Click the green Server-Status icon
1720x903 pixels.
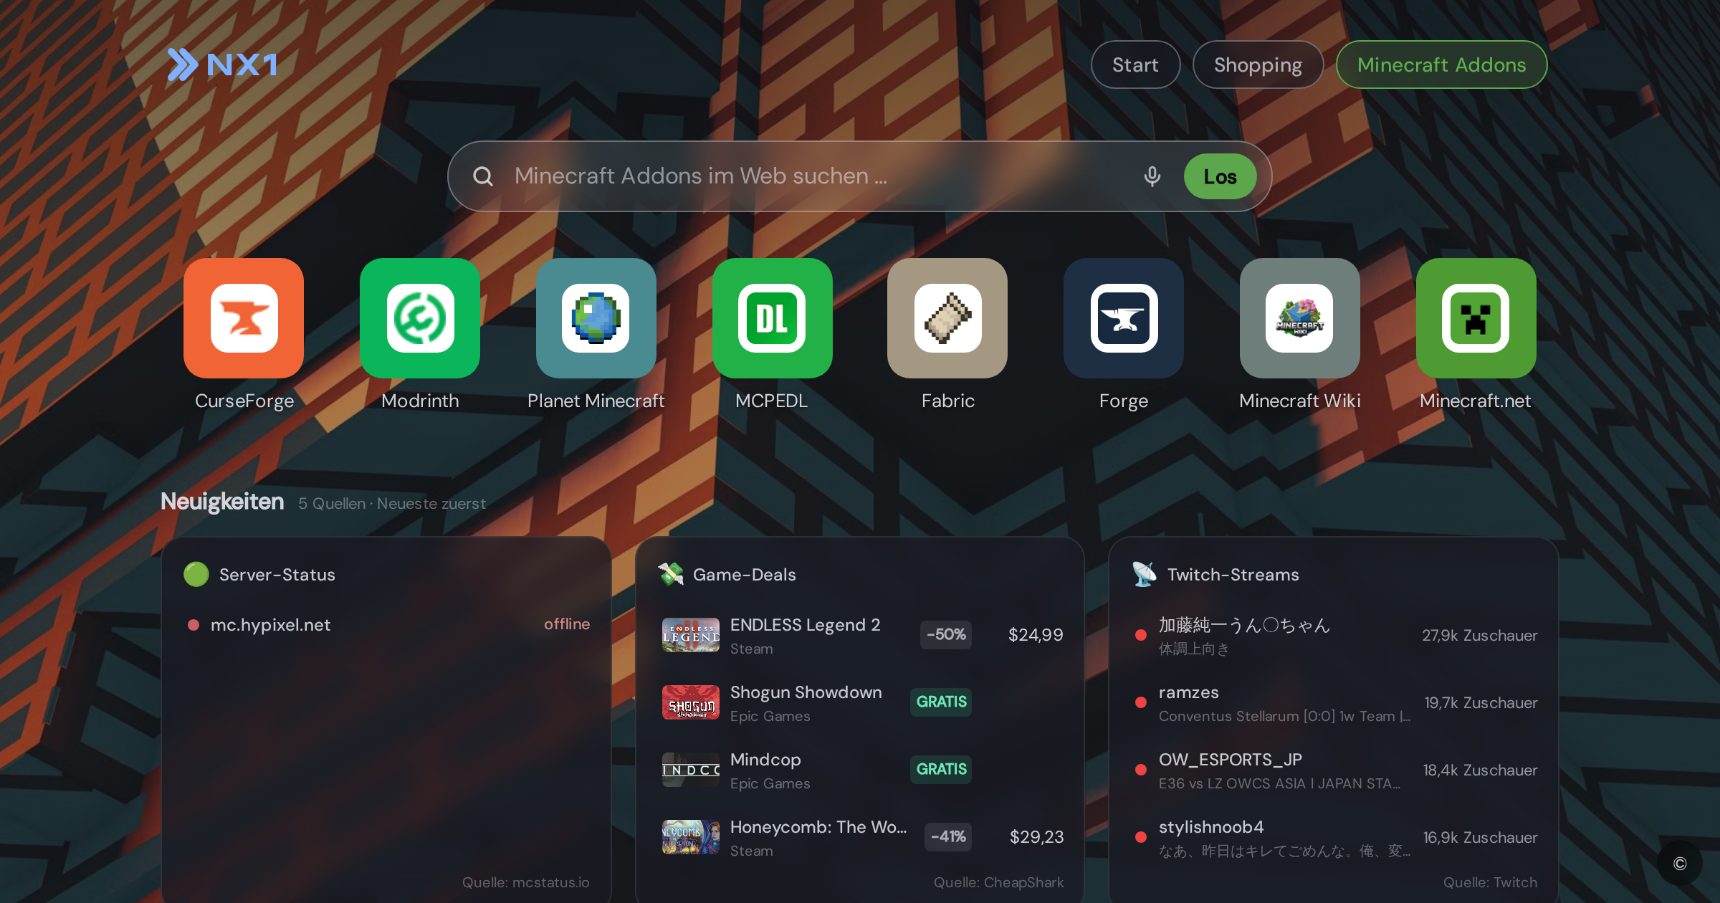(x=196, y=574)
